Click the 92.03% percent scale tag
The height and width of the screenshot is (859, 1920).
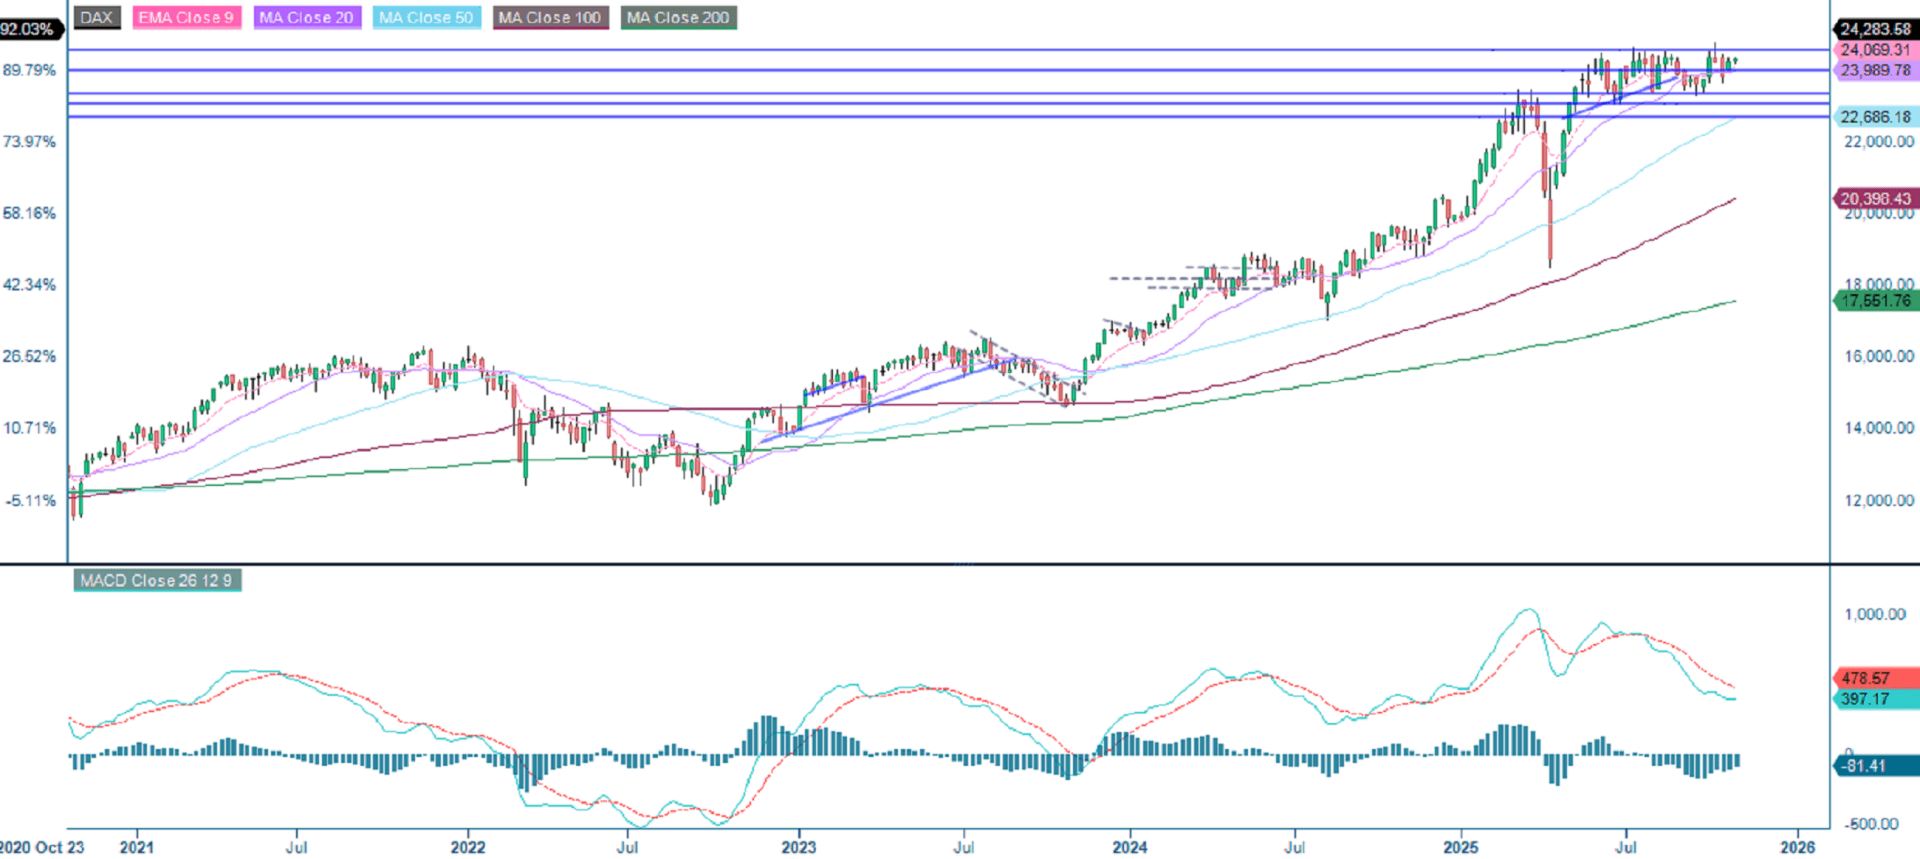pos(30,29)
